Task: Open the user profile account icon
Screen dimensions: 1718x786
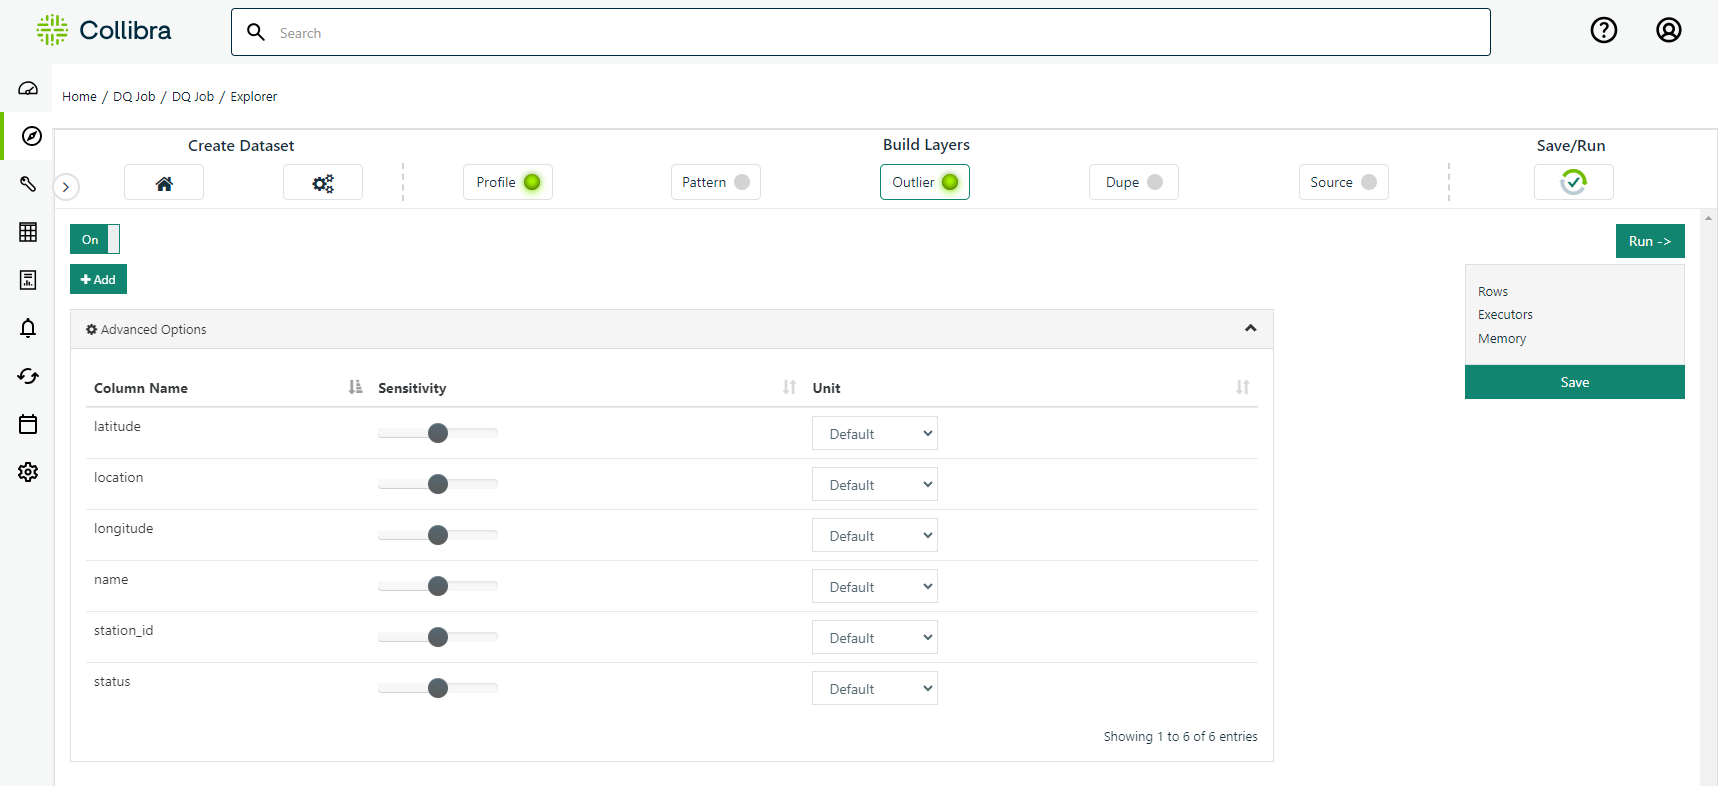Action: [x=1668, y=31]
